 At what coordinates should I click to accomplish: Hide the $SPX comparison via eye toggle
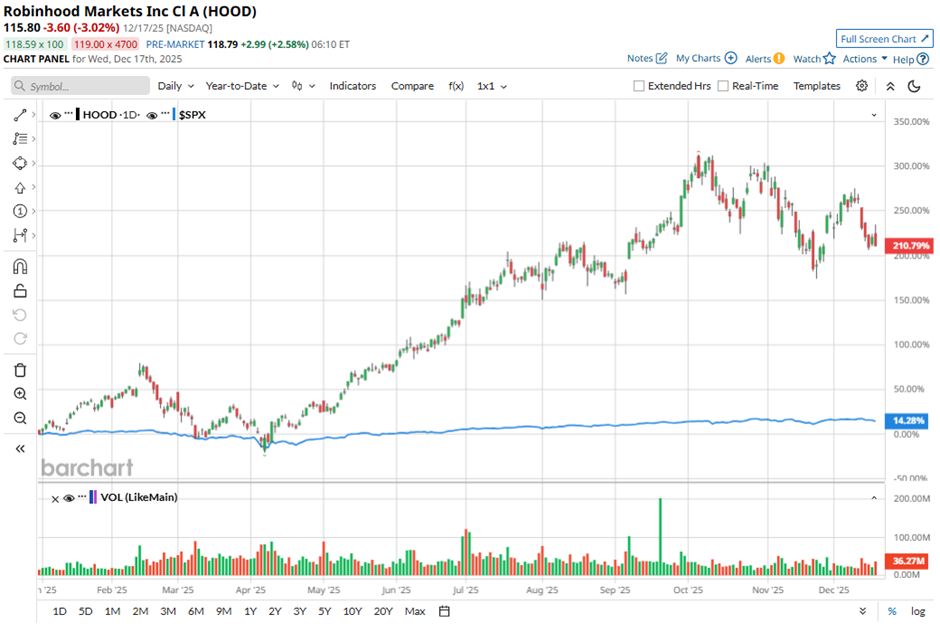pos(151,114)
